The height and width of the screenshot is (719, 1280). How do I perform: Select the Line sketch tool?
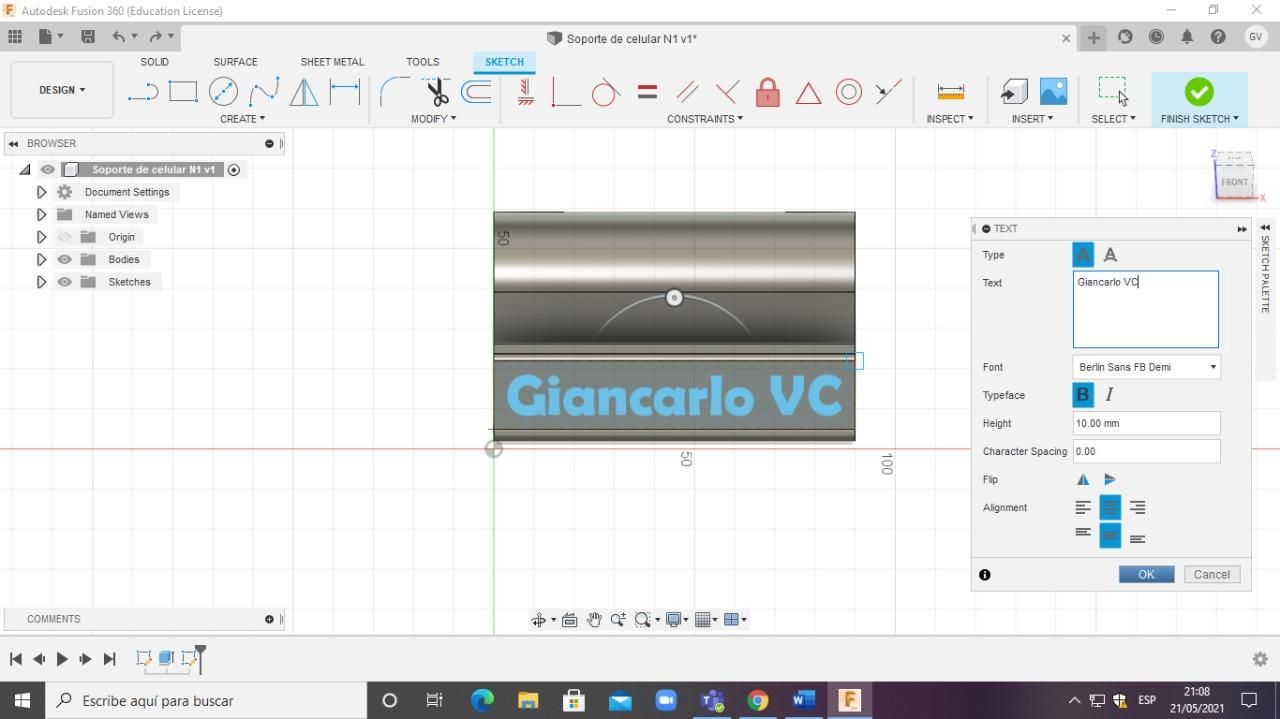pyautogui.click(x=143, y=92)
